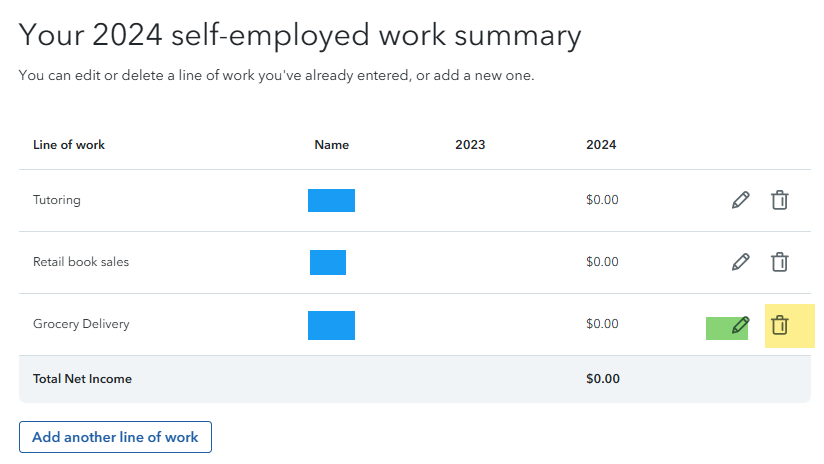Click the self-employed work summary heading
Image resolution: width=824 pixels, height=464 pixels.
(x=300, y=36)
